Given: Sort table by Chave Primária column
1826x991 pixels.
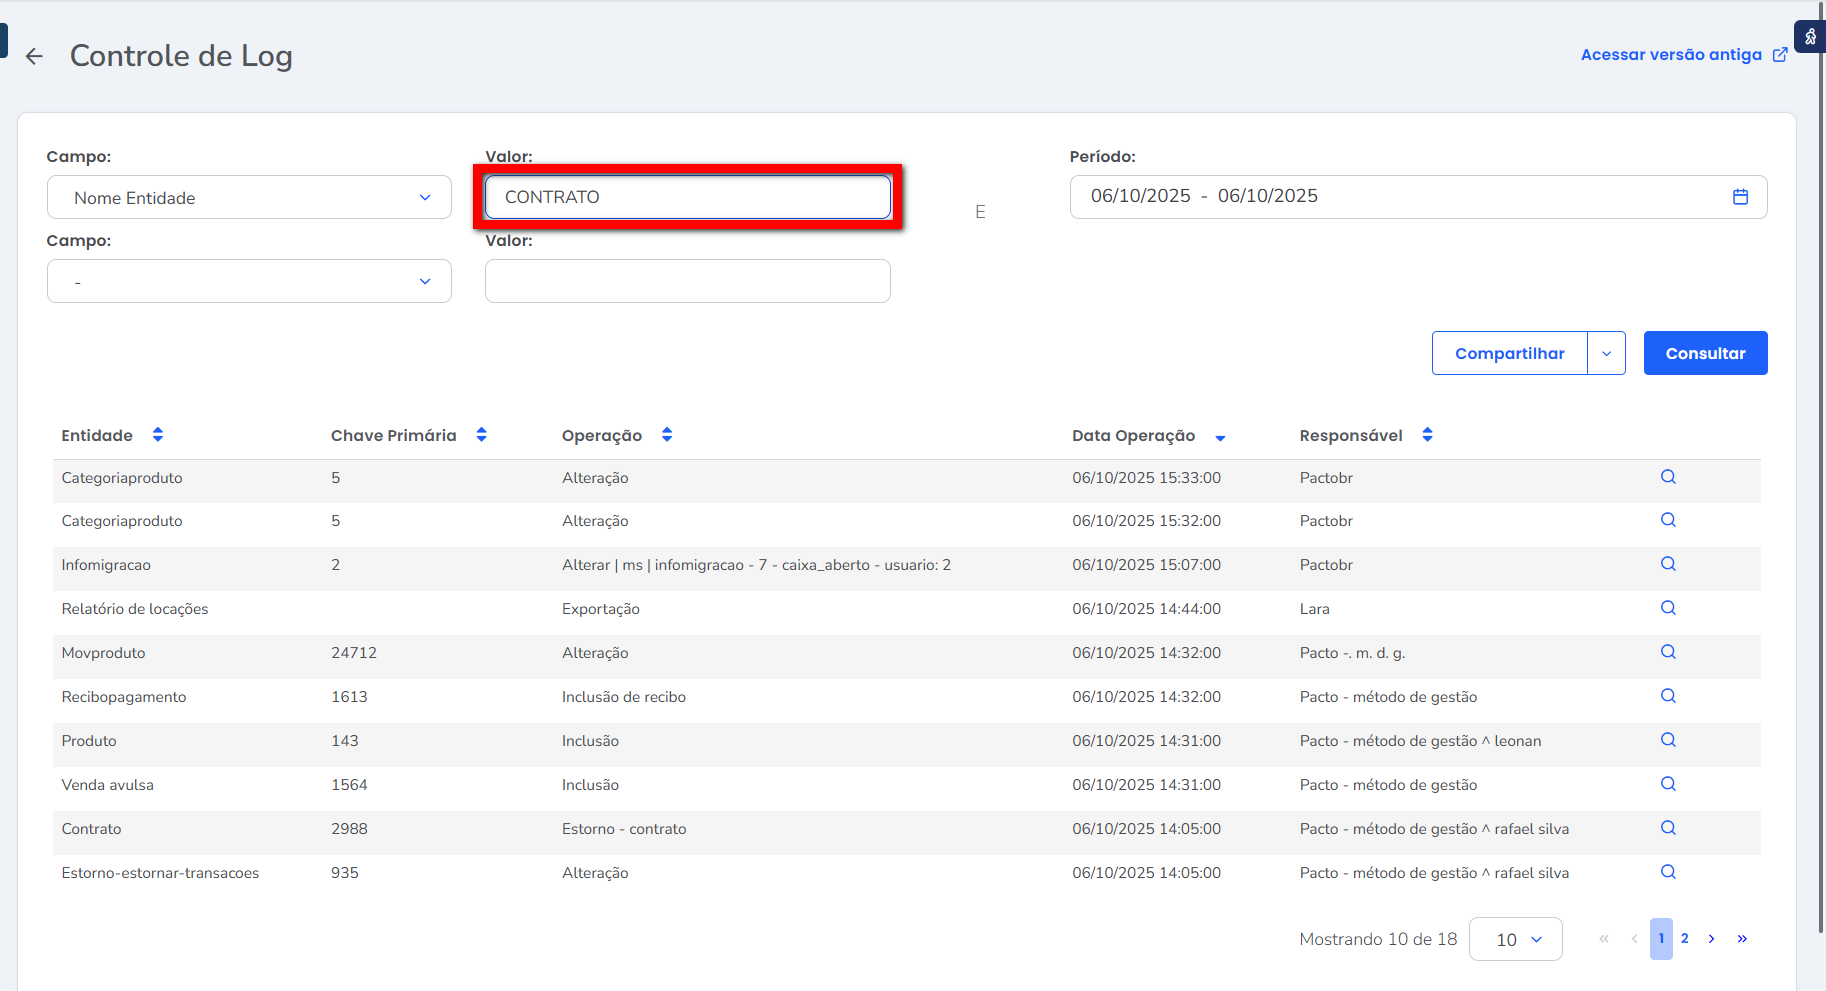Looking at the screenshot, I should point(481,435).
